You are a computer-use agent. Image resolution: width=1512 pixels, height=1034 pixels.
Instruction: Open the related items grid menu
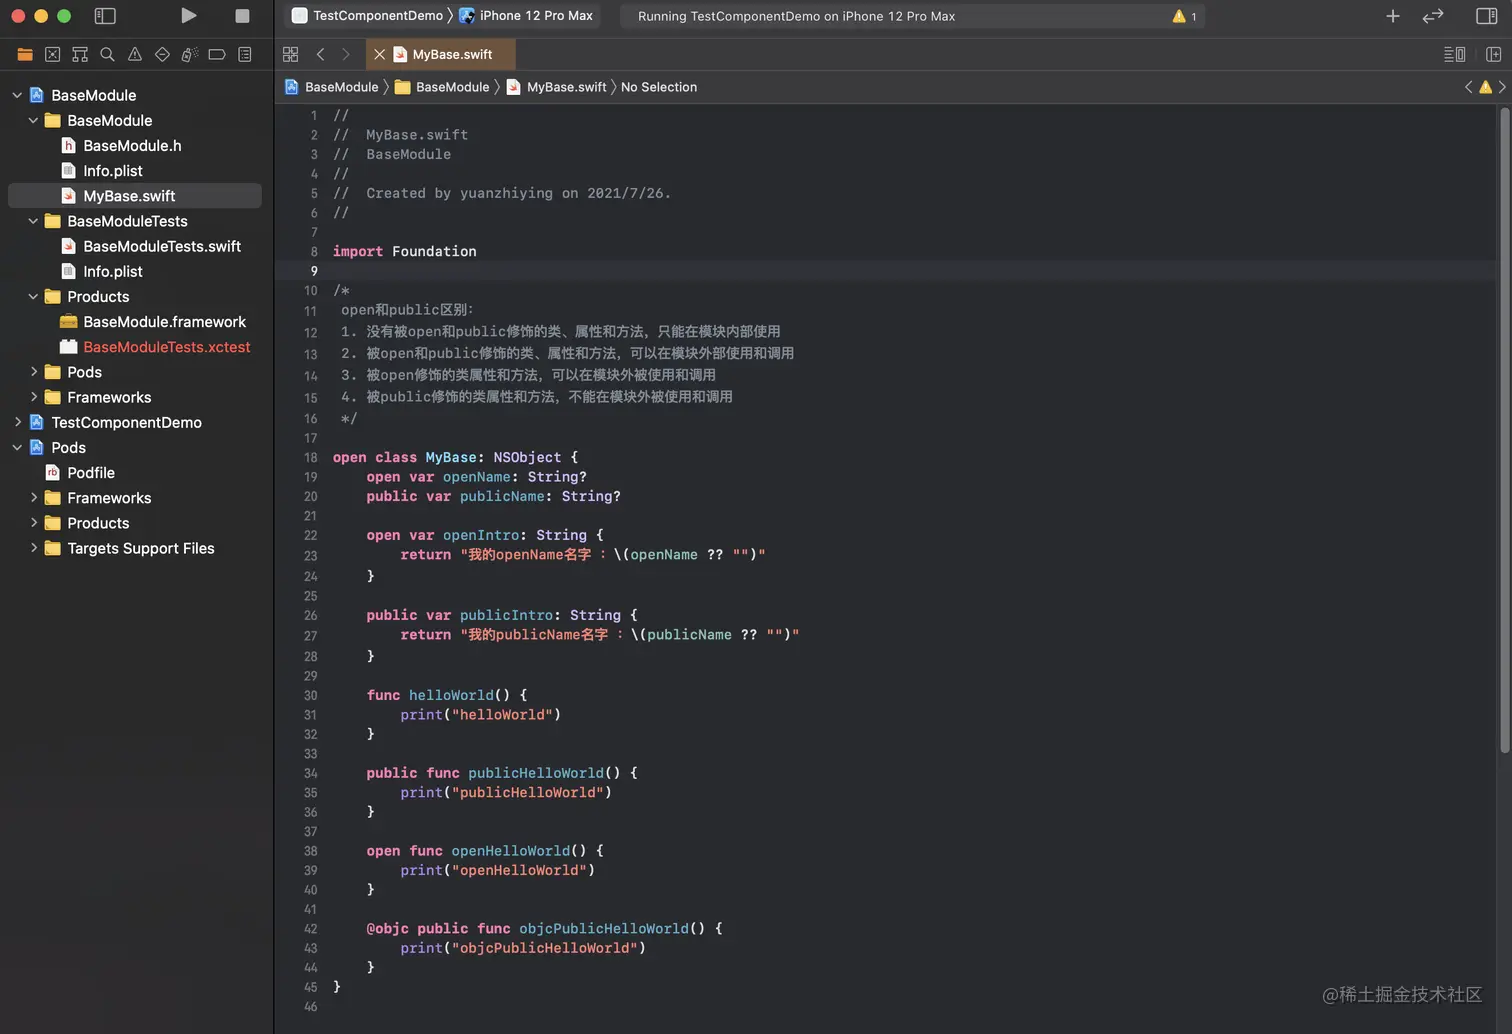[291, 54]
